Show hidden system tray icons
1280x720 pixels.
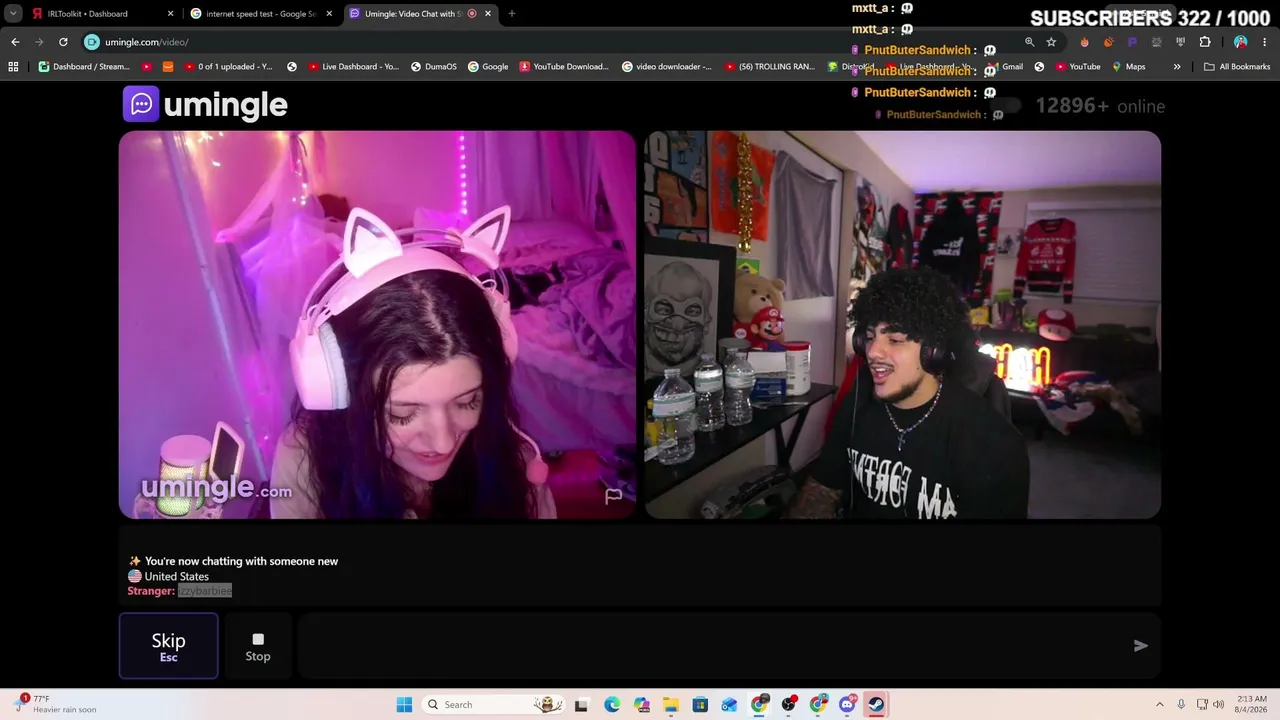[x=1160, y=705]
